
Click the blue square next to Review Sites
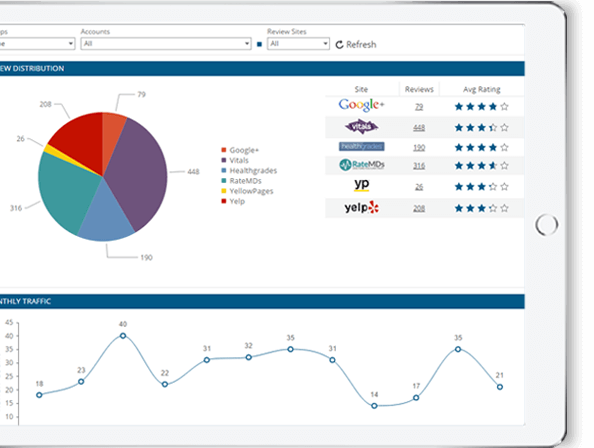pos(259,44)
